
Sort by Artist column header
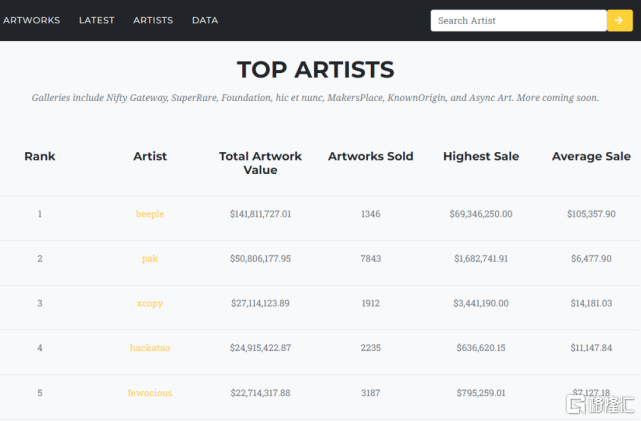pos(150,156)
